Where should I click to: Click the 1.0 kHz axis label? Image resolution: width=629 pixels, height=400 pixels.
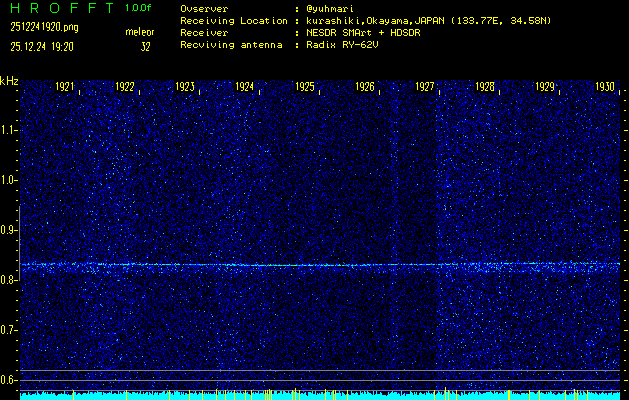point(8,180)
